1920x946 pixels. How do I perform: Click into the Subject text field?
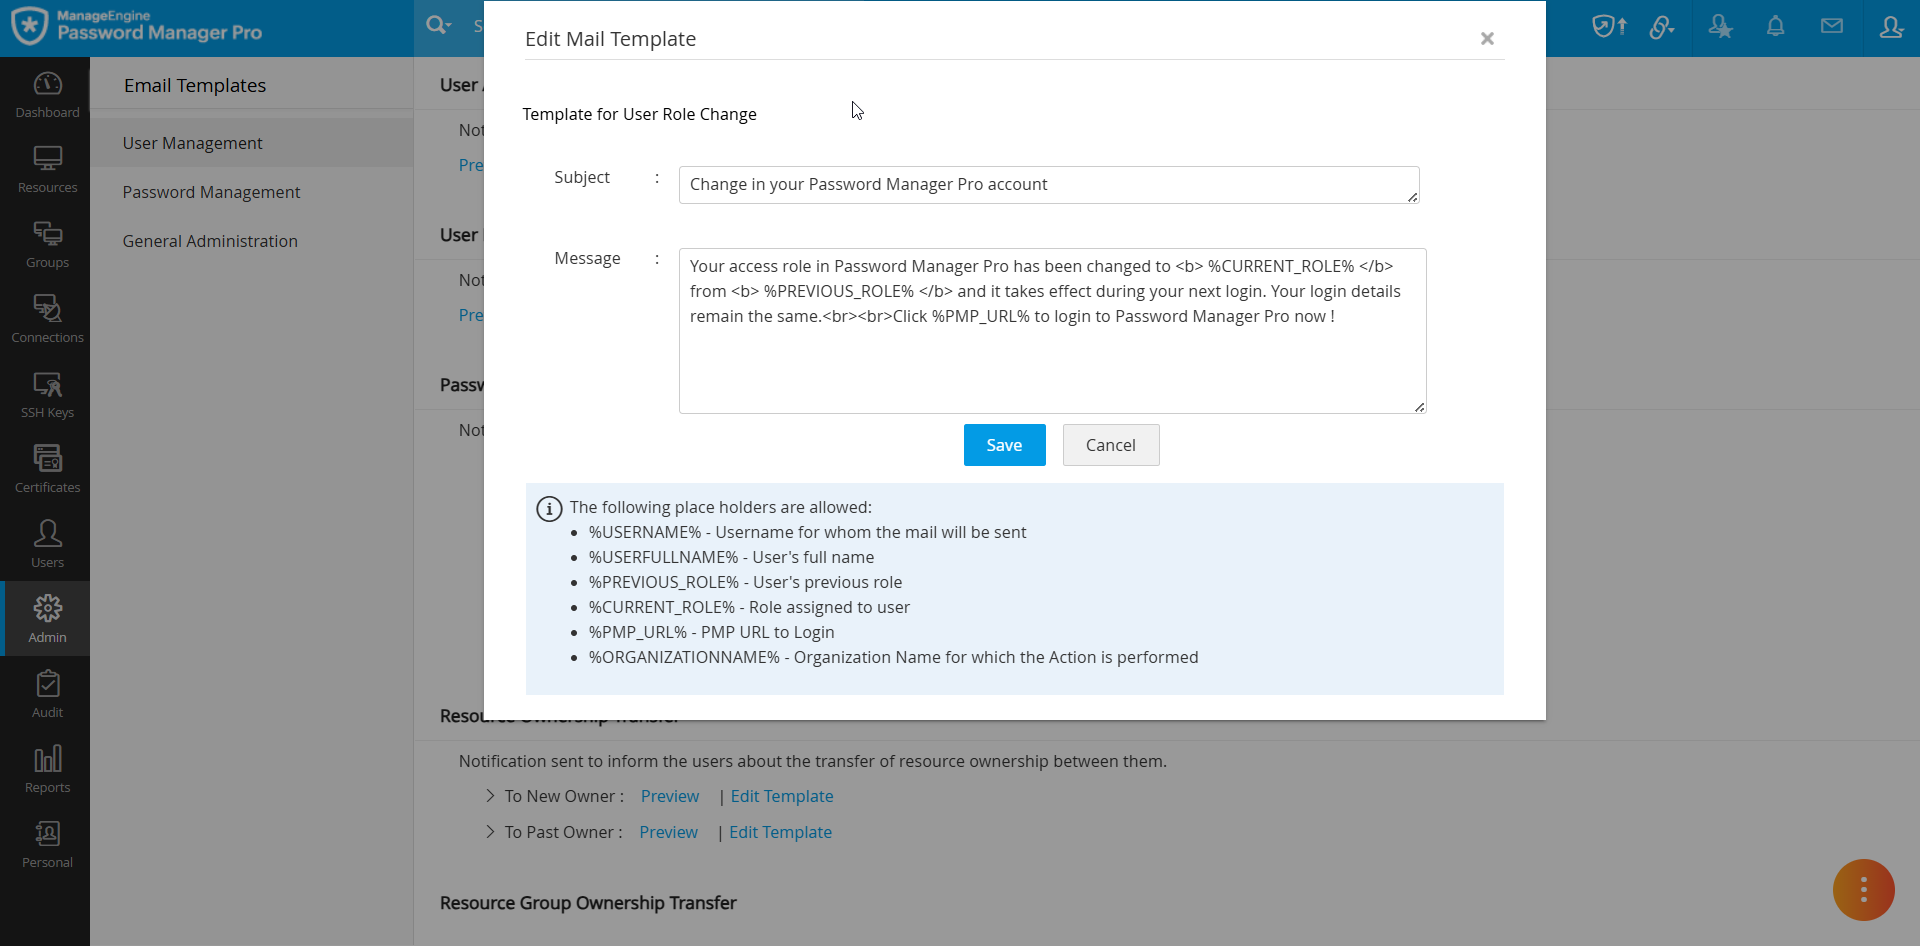click(1048, 185)
